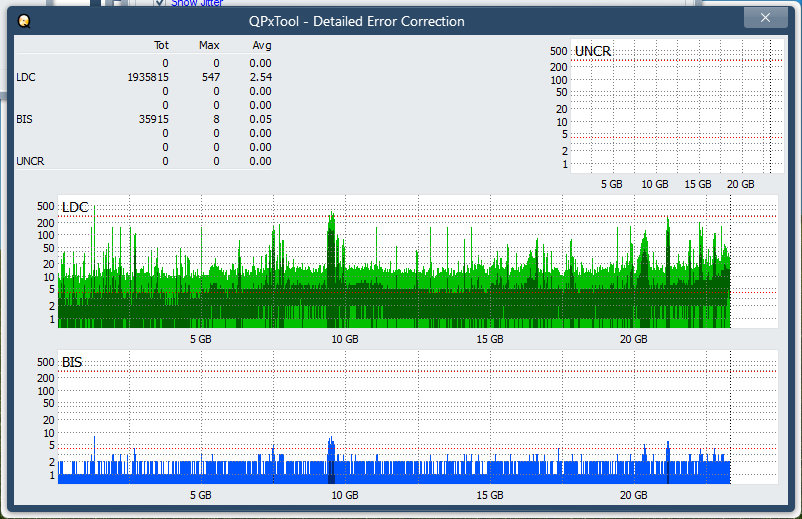Screen dimensions: 802x519
Task: Select the BIS average value 0.05
Action: (x=261, y=119)
